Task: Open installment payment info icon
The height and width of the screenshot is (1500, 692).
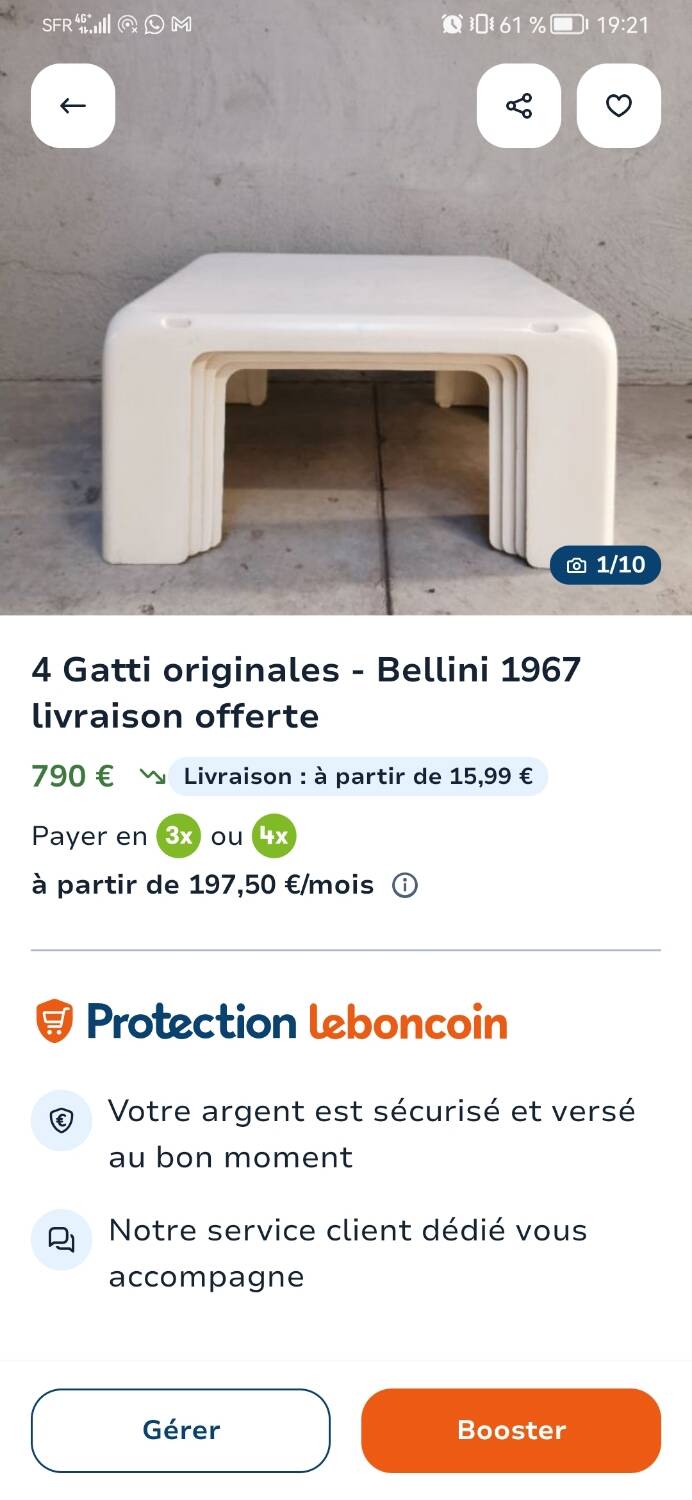Action: (405, 885)
